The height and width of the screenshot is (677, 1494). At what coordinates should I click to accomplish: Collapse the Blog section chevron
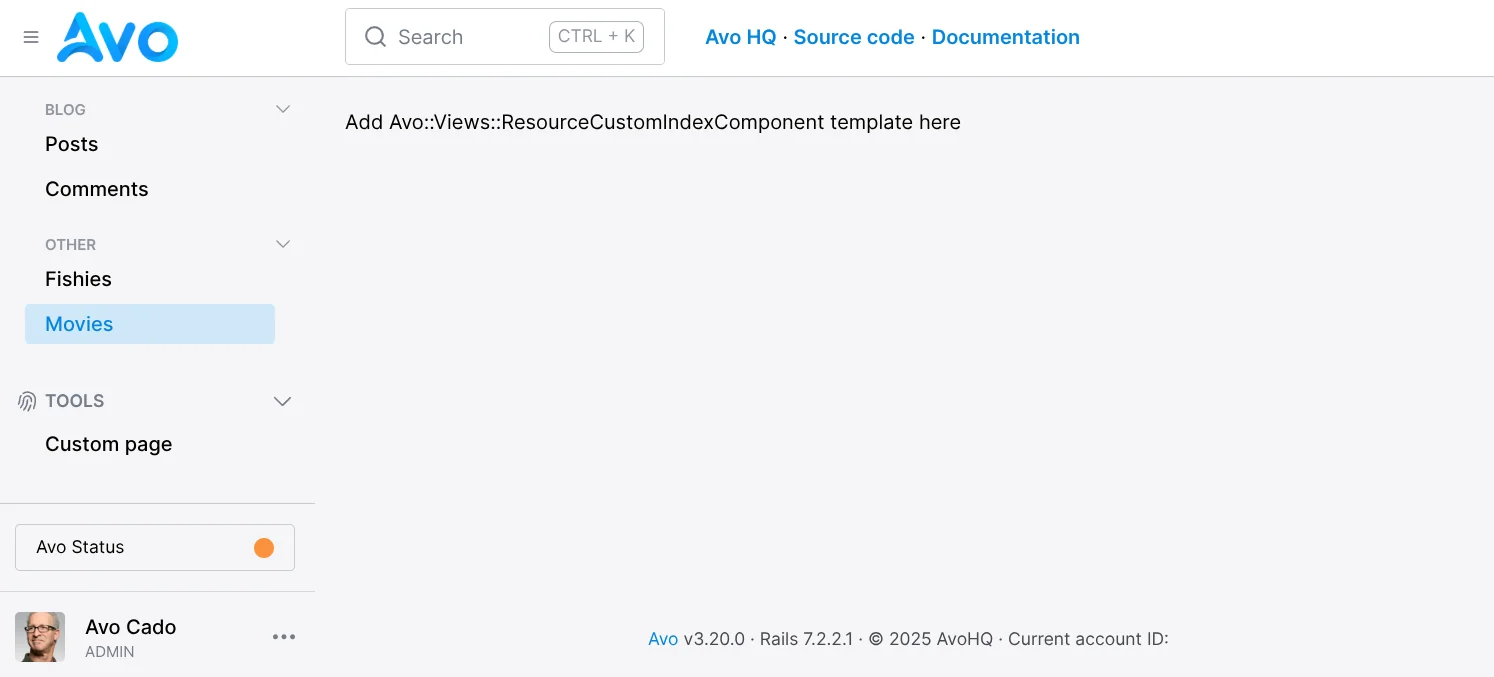point(283,109)
